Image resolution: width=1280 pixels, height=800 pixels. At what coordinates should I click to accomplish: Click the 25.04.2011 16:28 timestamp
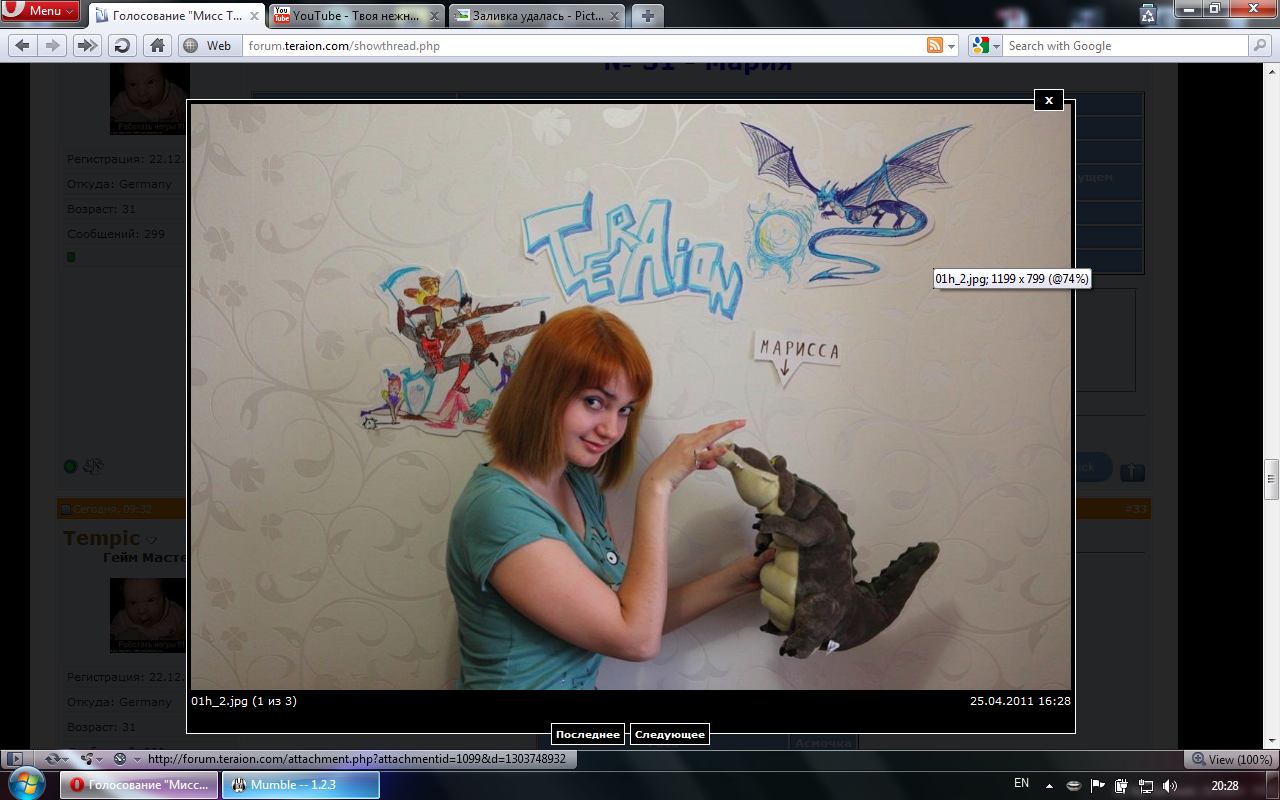(x=1020, y=701)
